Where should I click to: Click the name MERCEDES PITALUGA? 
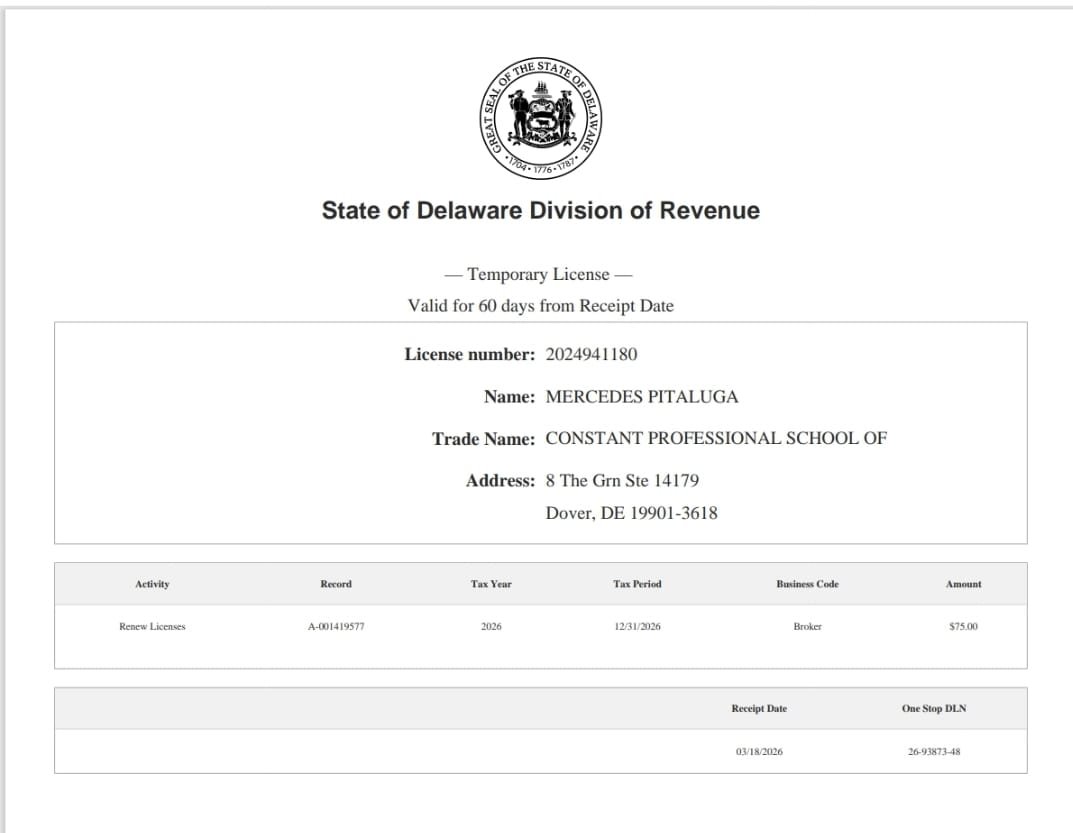coord(641,397)
